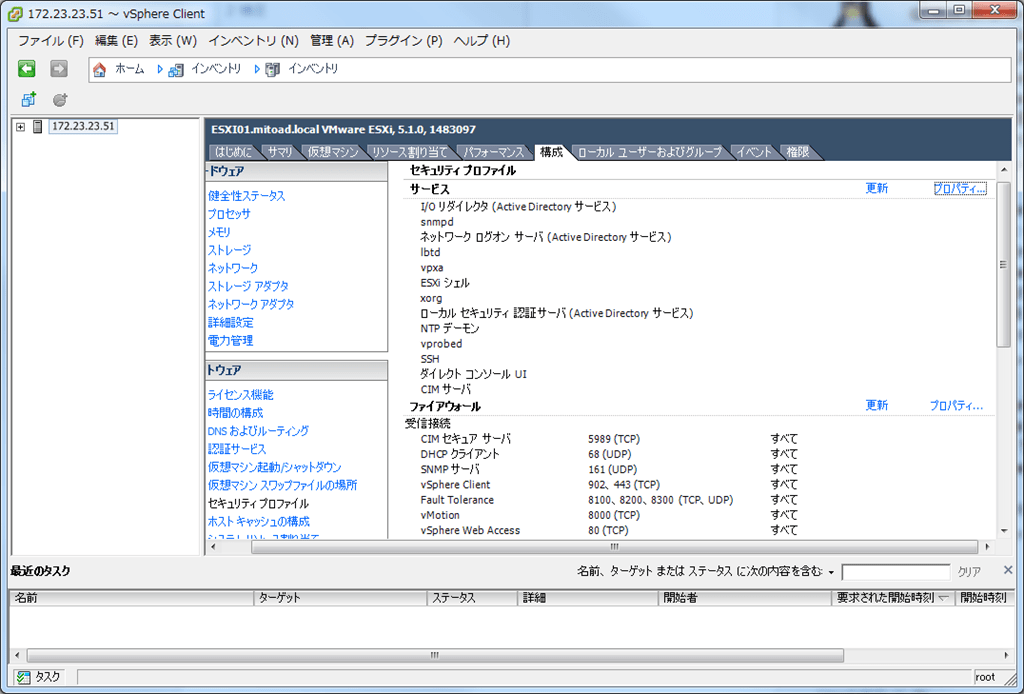Viewport: 1024px width, 694px height.
Task: Click 更新 link for ファイアウォール section
Action: pos(876,405)
